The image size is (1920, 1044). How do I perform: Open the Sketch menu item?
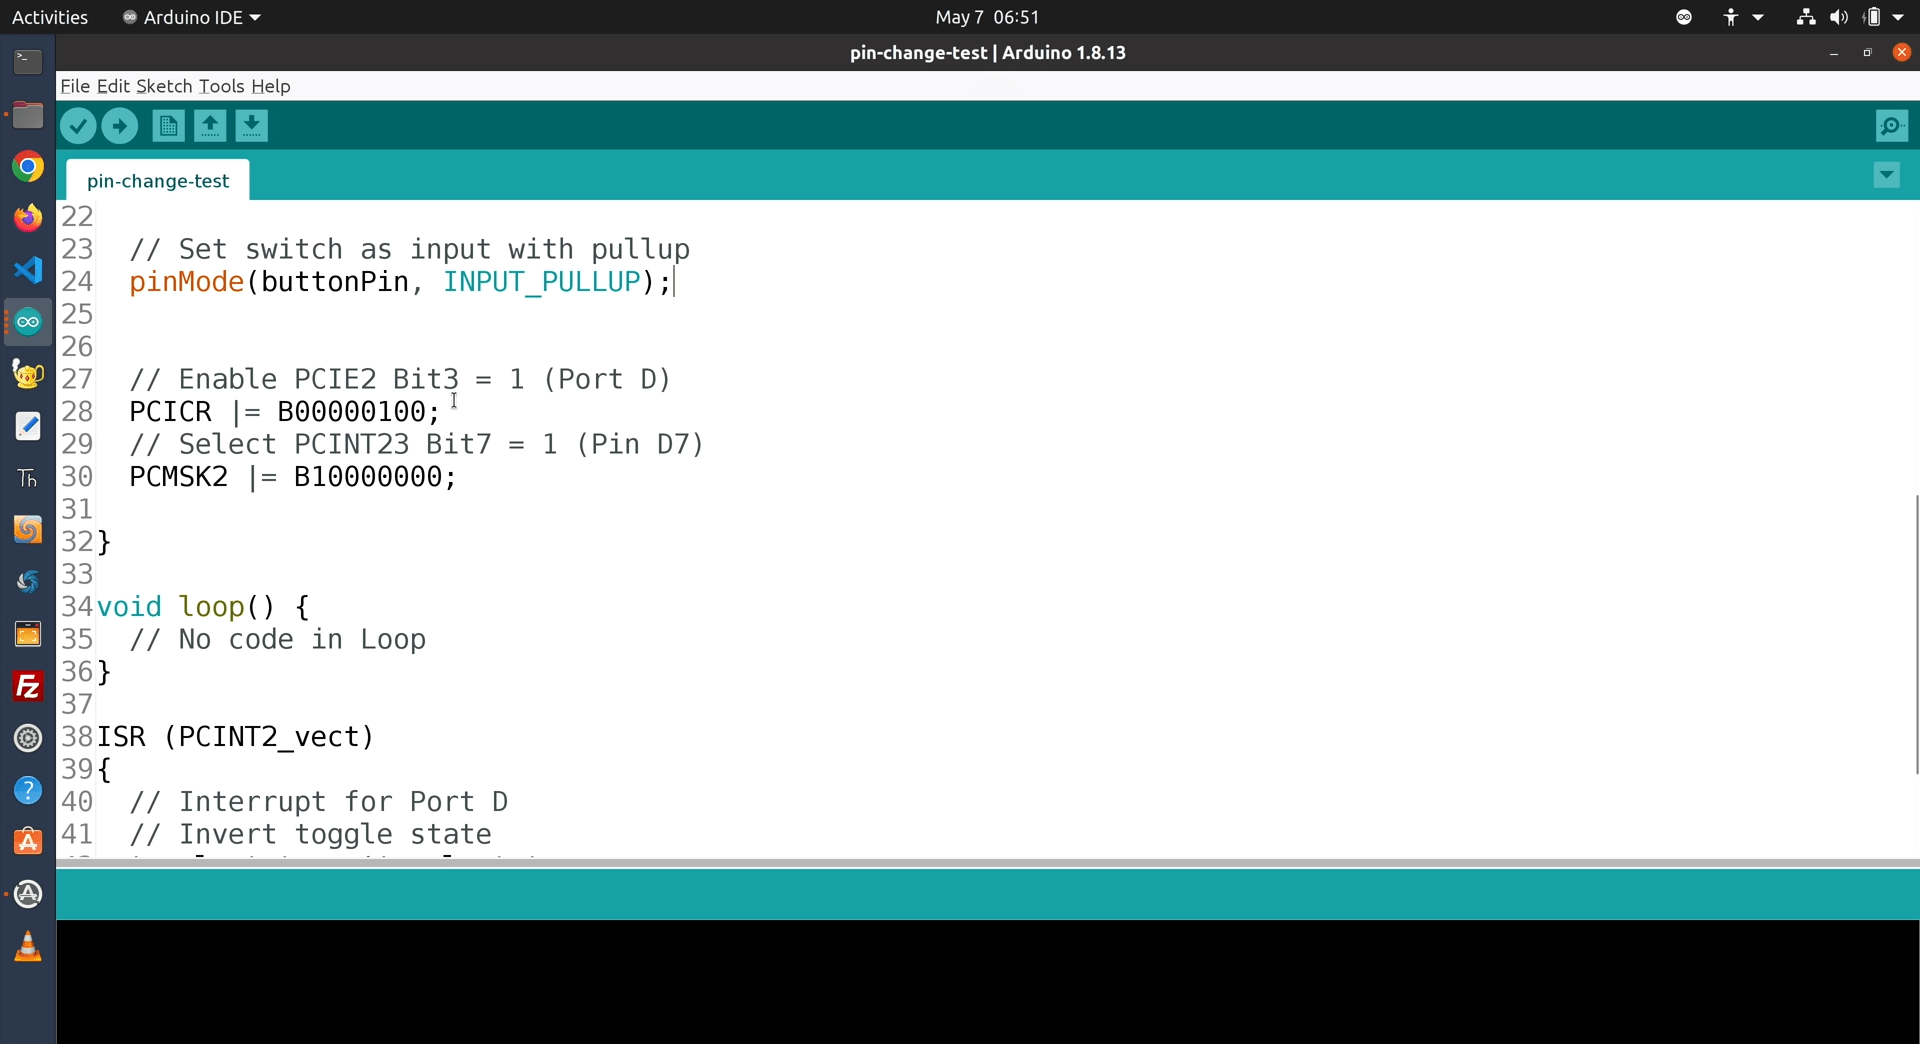[x=164, y=87]
